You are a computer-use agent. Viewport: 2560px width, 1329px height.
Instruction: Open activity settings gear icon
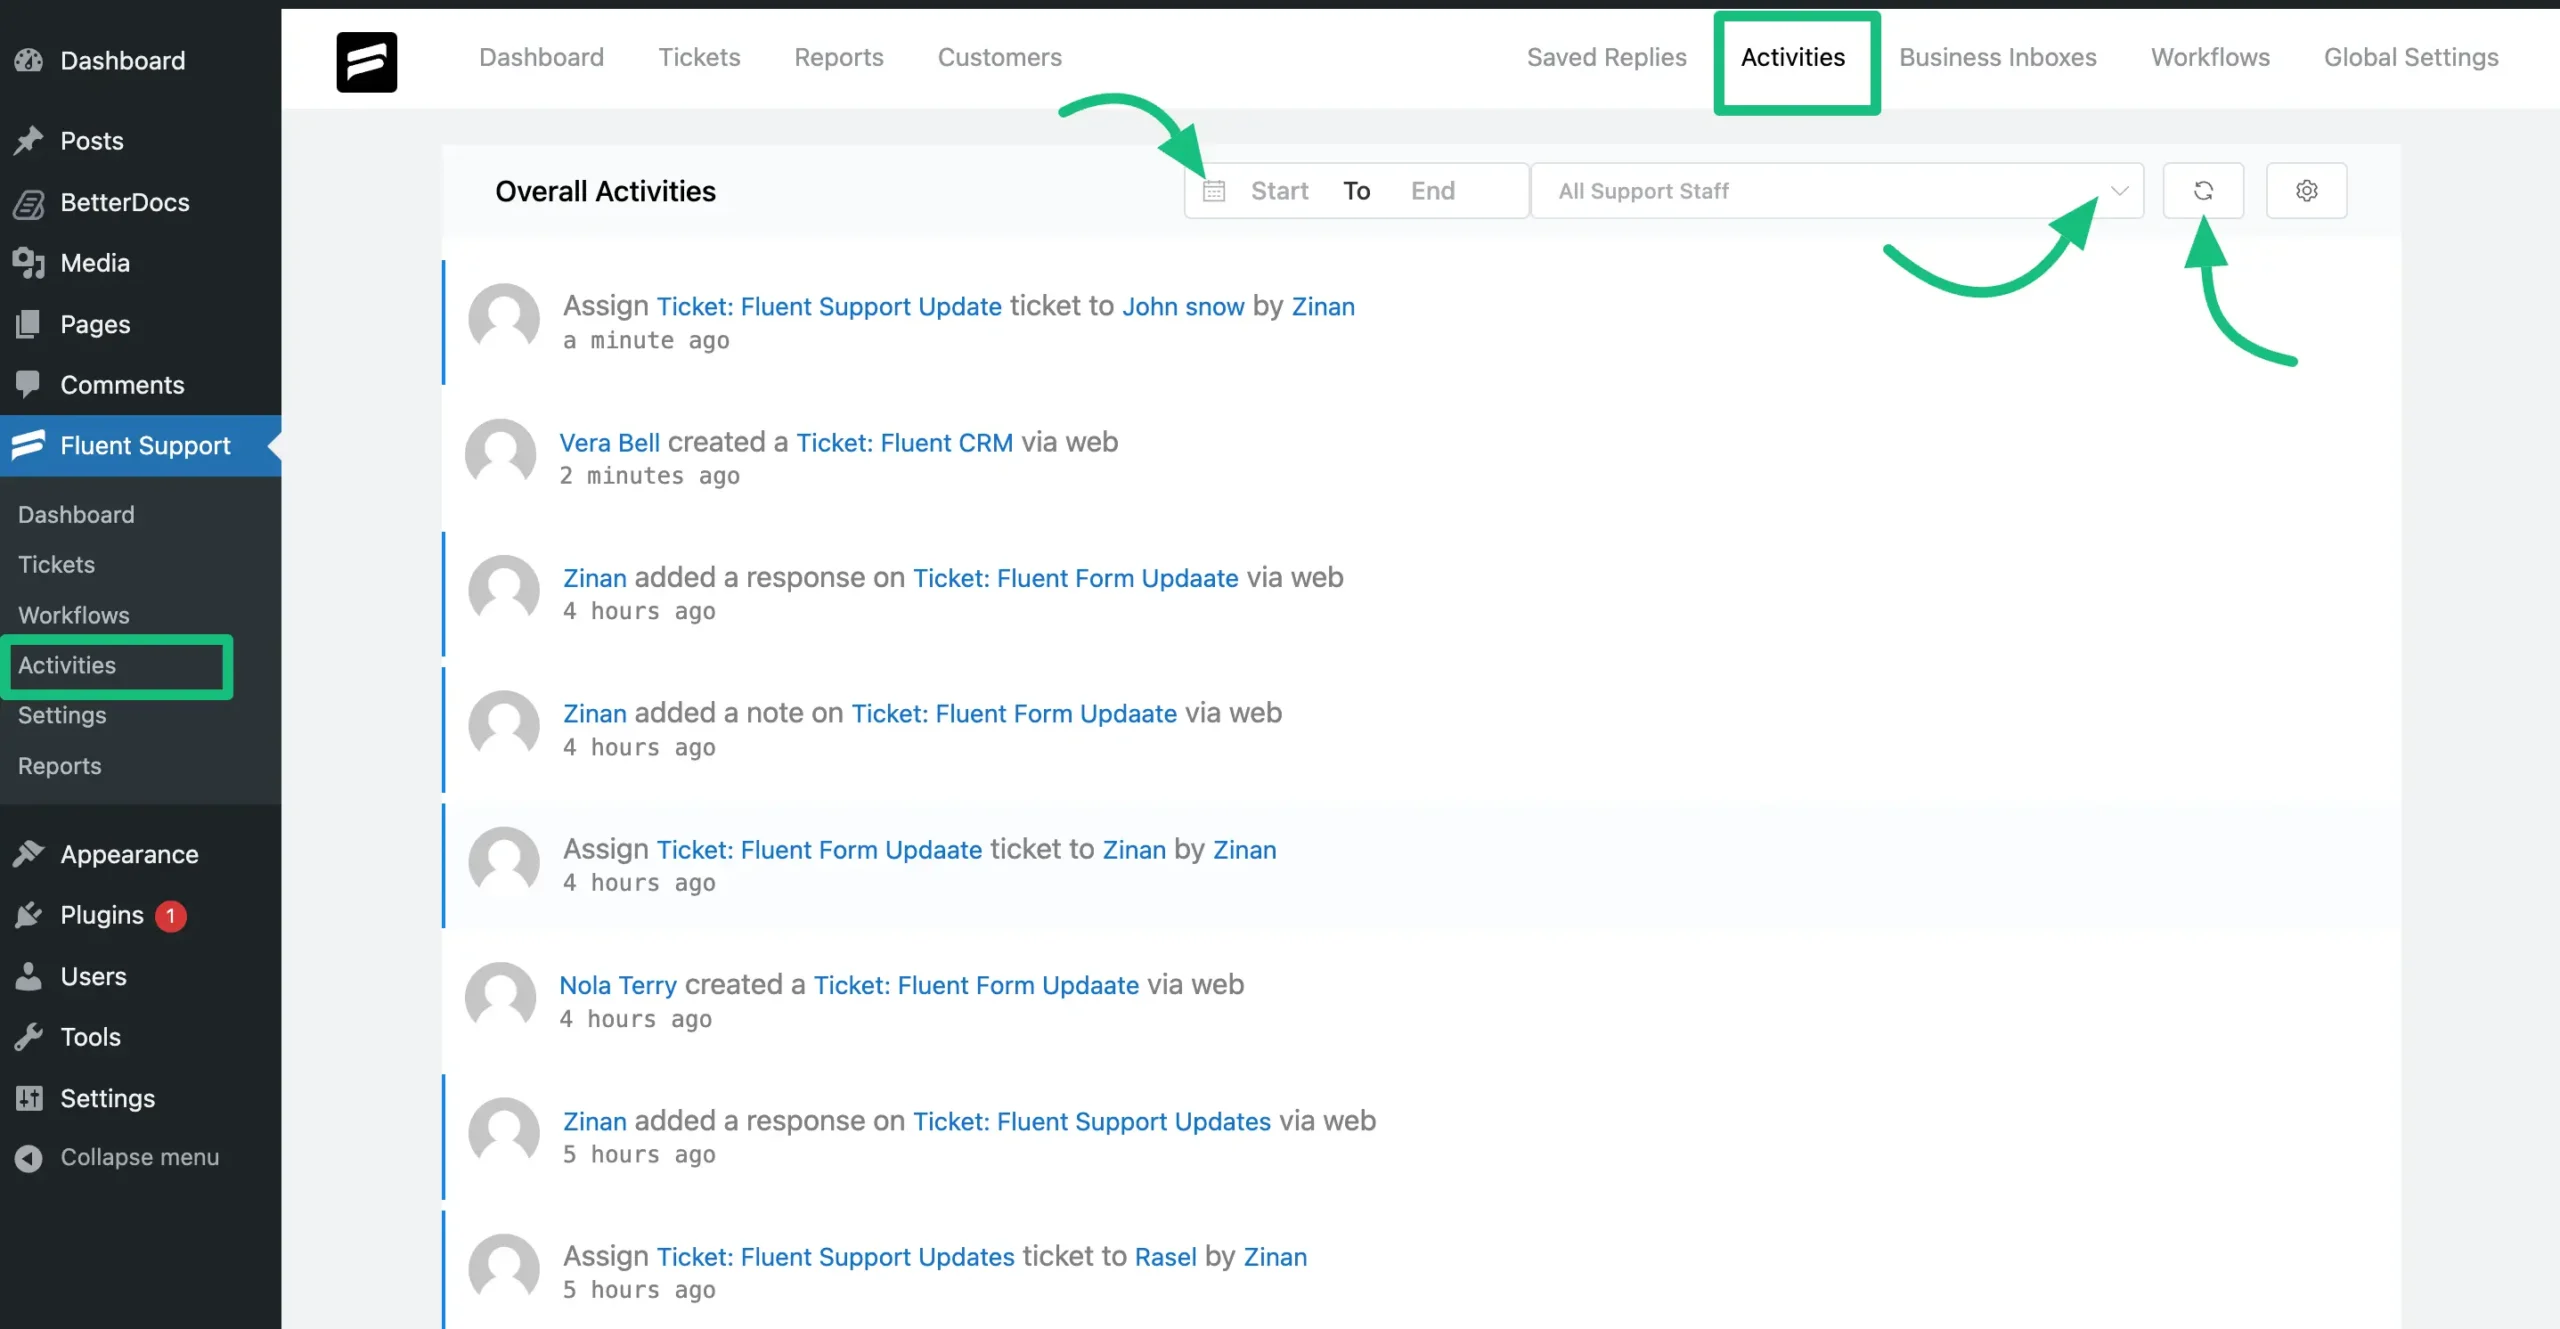click(x=2306, y=190)
